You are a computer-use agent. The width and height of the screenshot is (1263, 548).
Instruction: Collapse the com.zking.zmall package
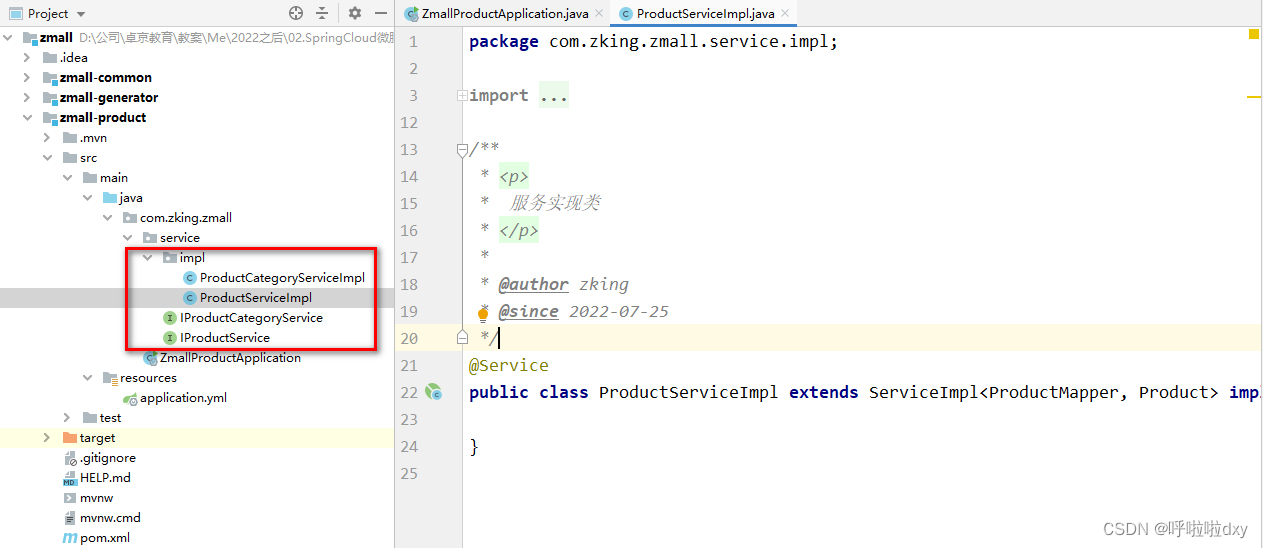[107, 218]
